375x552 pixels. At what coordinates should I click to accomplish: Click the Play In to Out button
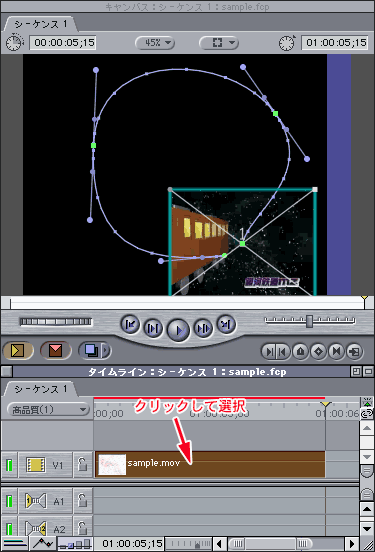pyautogui.click(x=153, y=328)
